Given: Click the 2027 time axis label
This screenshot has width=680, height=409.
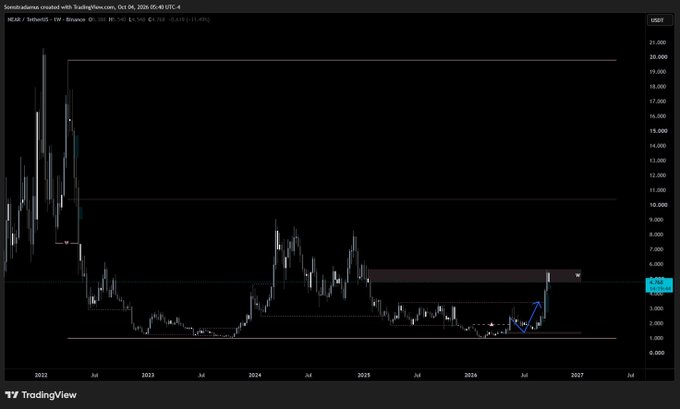Looking at the screenshot, I should (577, 375).
